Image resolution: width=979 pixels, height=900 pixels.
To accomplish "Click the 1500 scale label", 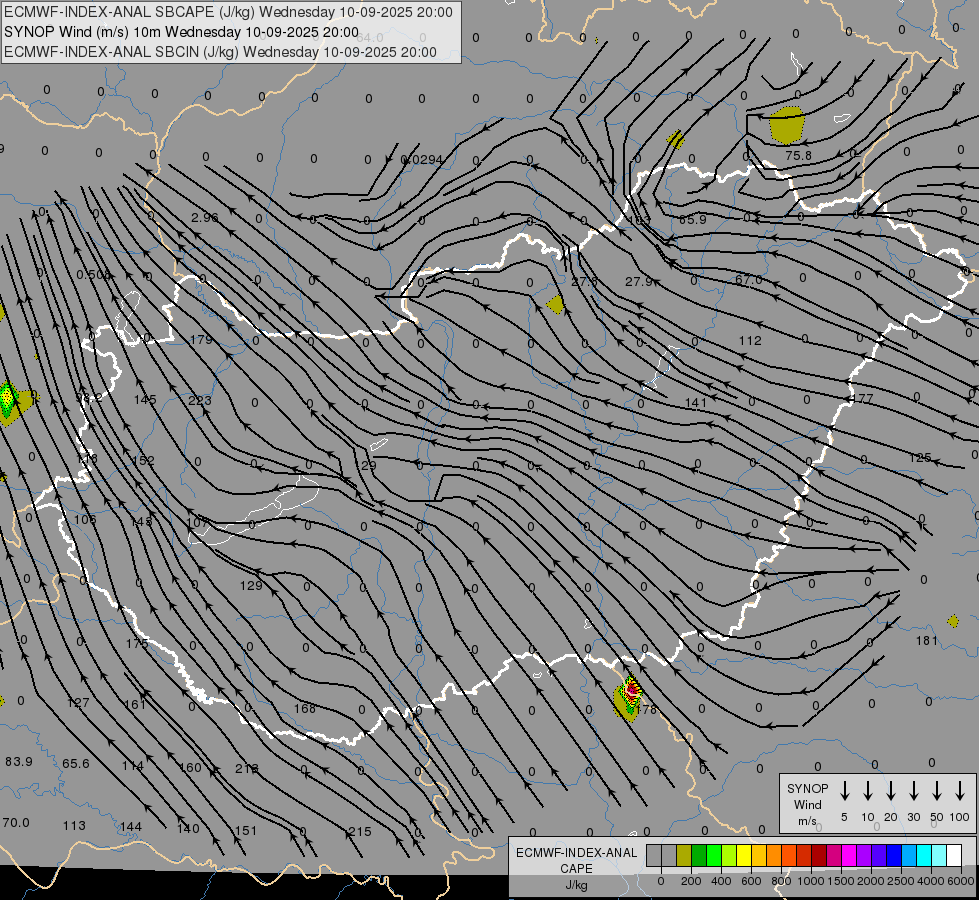I will click(x=840, y=881).
